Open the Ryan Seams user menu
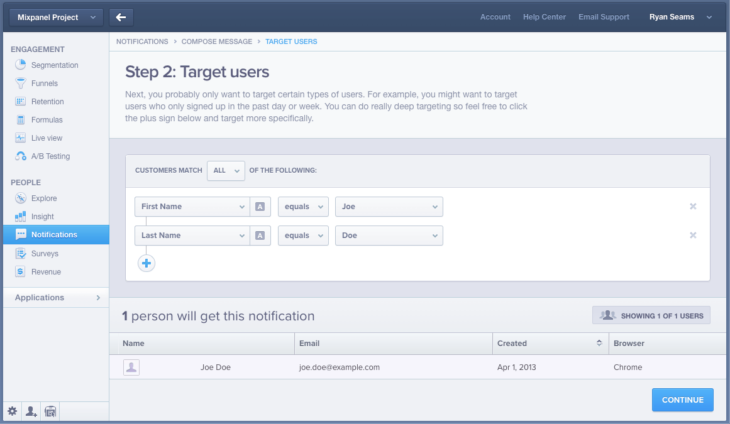The width and height of the screenshot is (730, 424). coord(681,17)
